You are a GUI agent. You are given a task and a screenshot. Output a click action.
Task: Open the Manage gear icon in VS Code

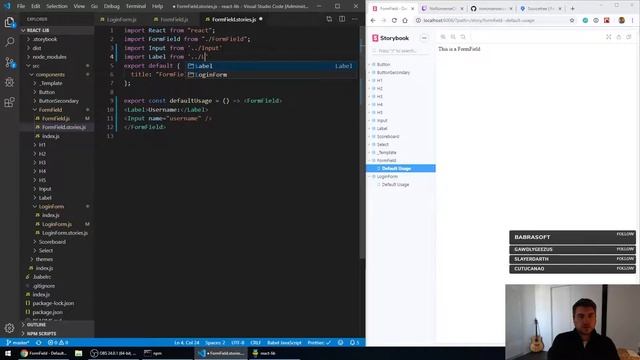[x=9, y=328]
